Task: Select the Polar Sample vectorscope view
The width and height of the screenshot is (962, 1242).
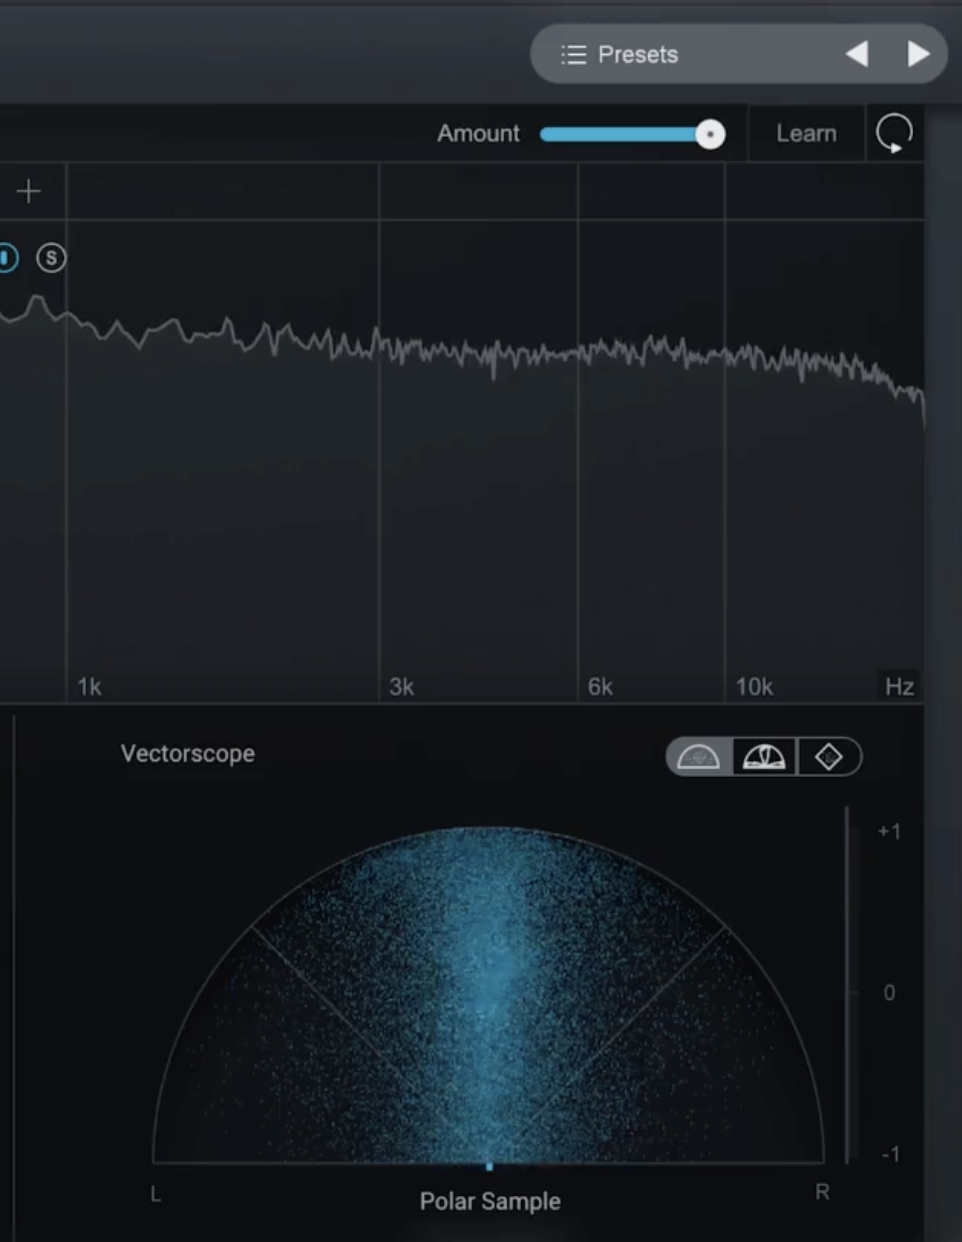Action: pos(700,757)
